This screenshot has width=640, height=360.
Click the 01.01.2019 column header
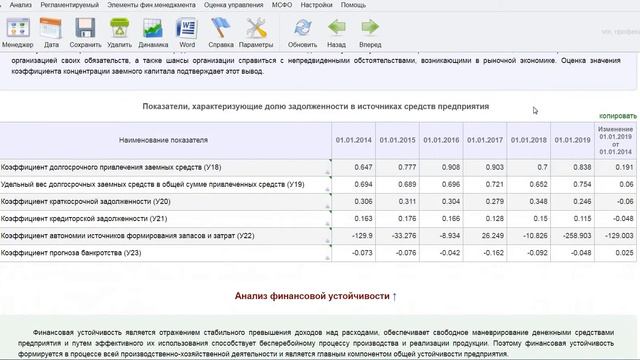572,140
